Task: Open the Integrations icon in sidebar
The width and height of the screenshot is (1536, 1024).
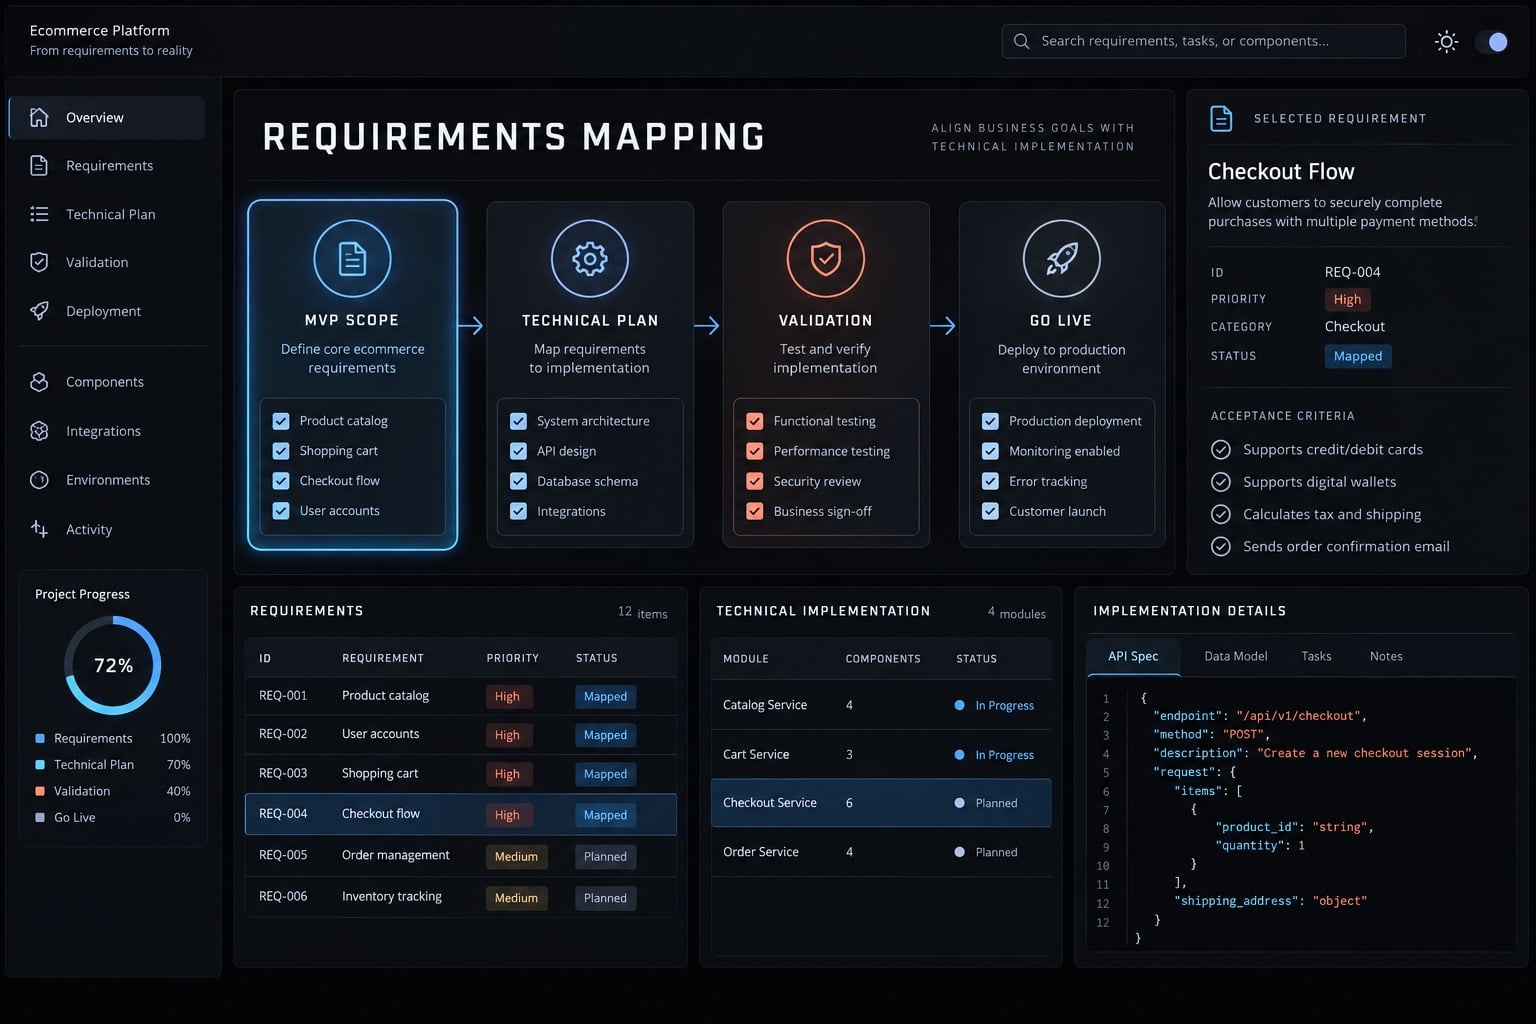Action: tap(39, 431)
